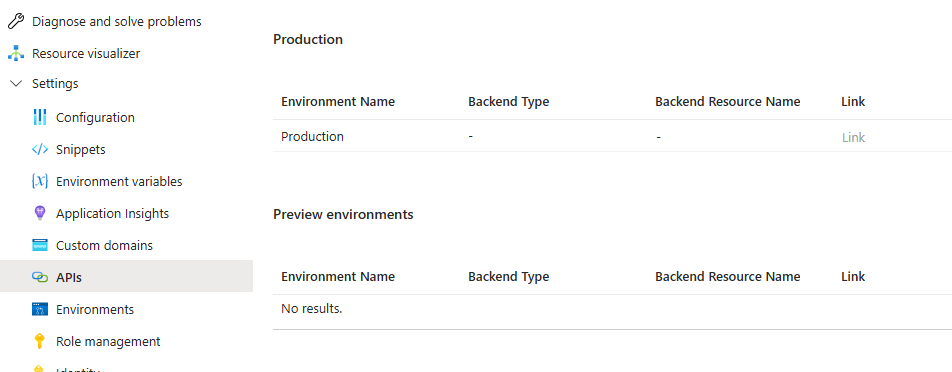
Task: Open the Snippets menu item
Action: tap(81, 149)
